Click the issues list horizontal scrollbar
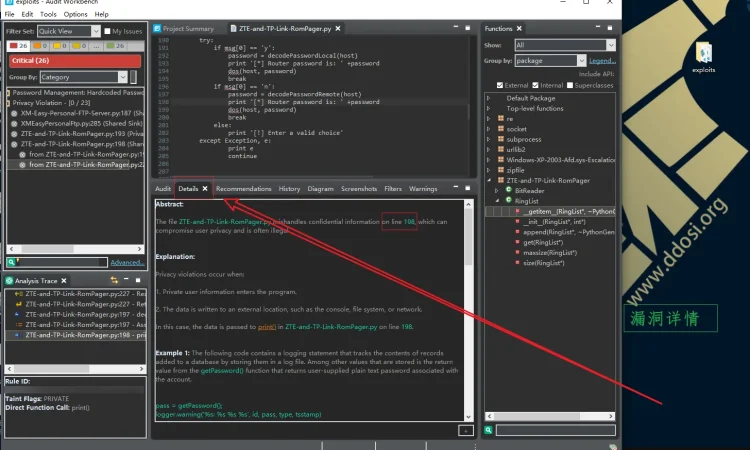This screenshot has height=450, width=750. tap(76, 249)
